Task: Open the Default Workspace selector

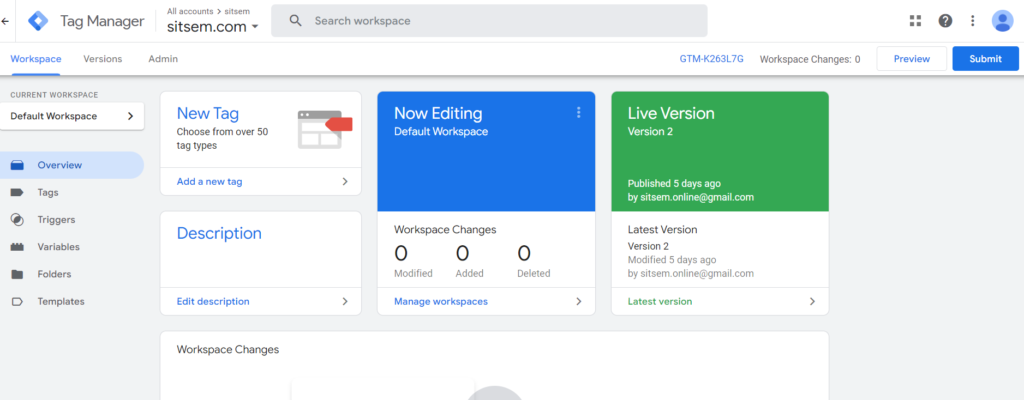Action: click(72, 116)
